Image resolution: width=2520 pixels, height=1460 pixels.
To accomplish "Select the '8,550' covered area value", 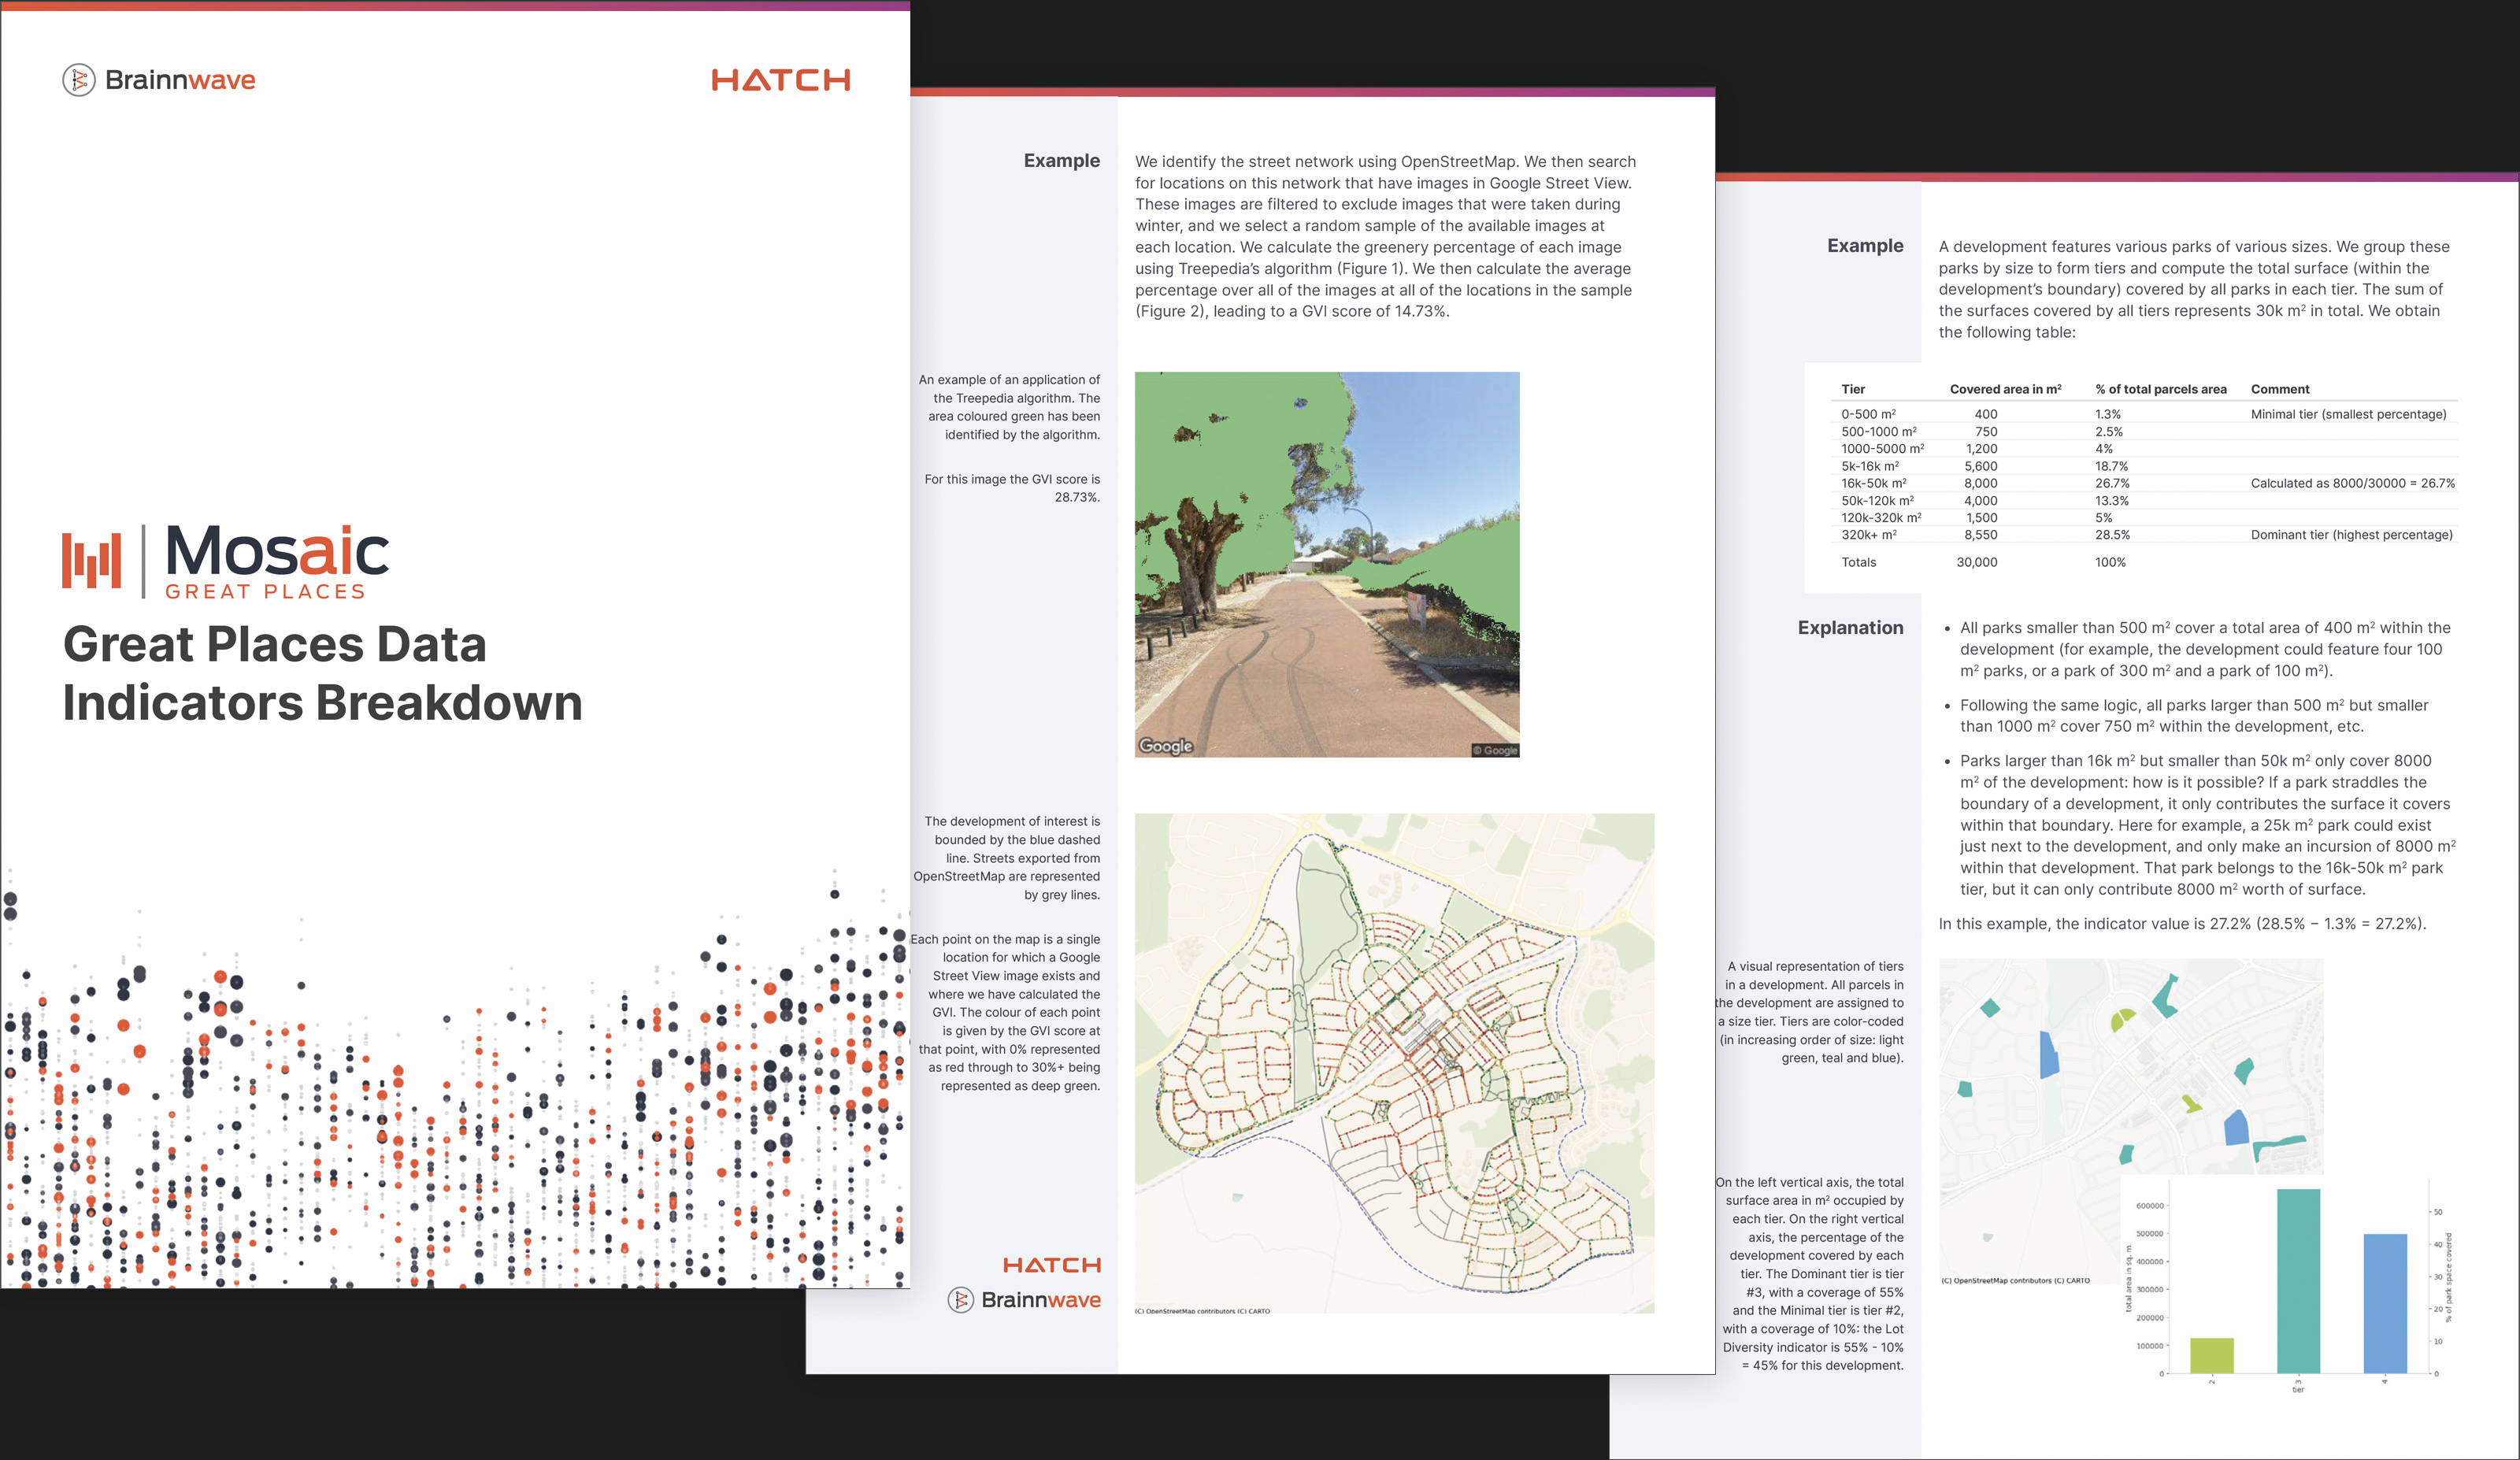I will point(1980,535).
